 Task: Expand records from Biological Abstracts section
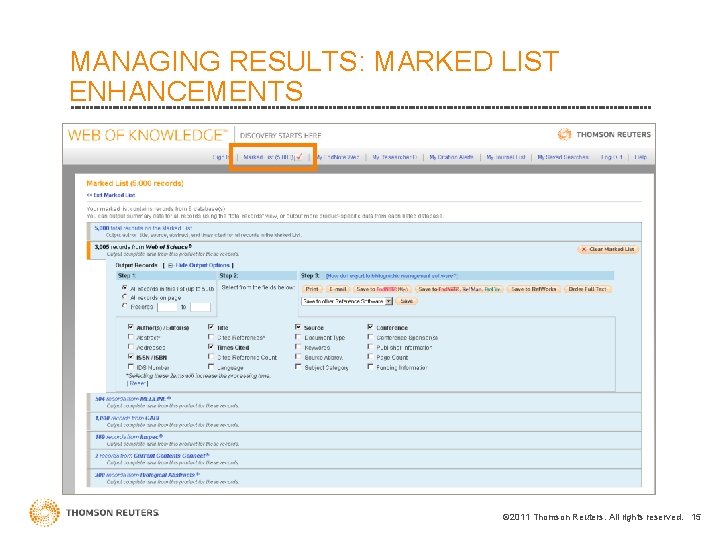click(x=147, y=475)
